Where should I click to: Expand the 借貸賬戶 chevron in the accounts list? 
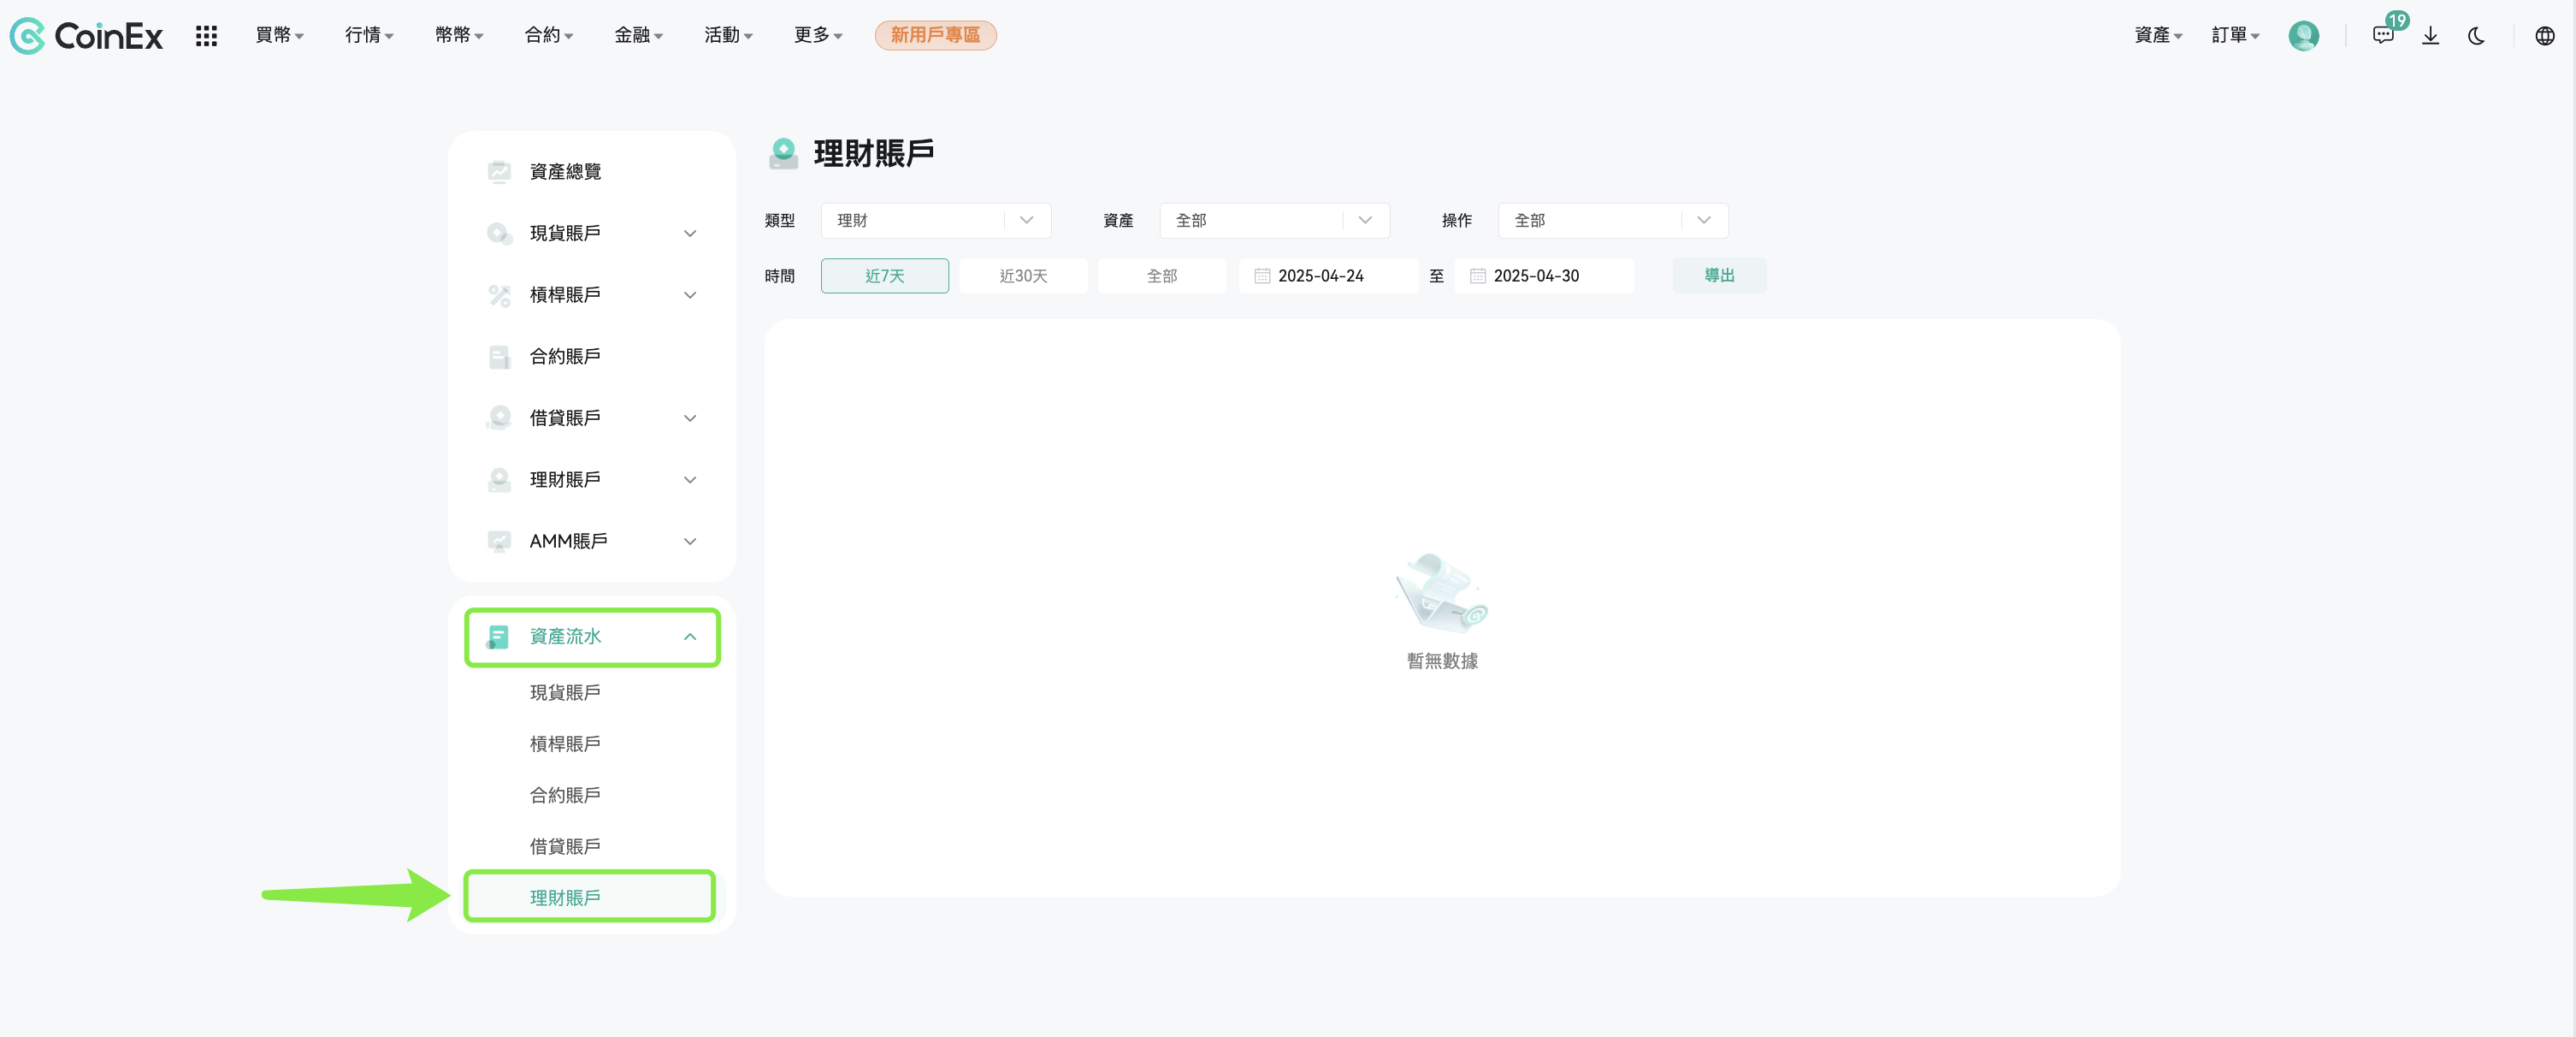pos(690,419)
